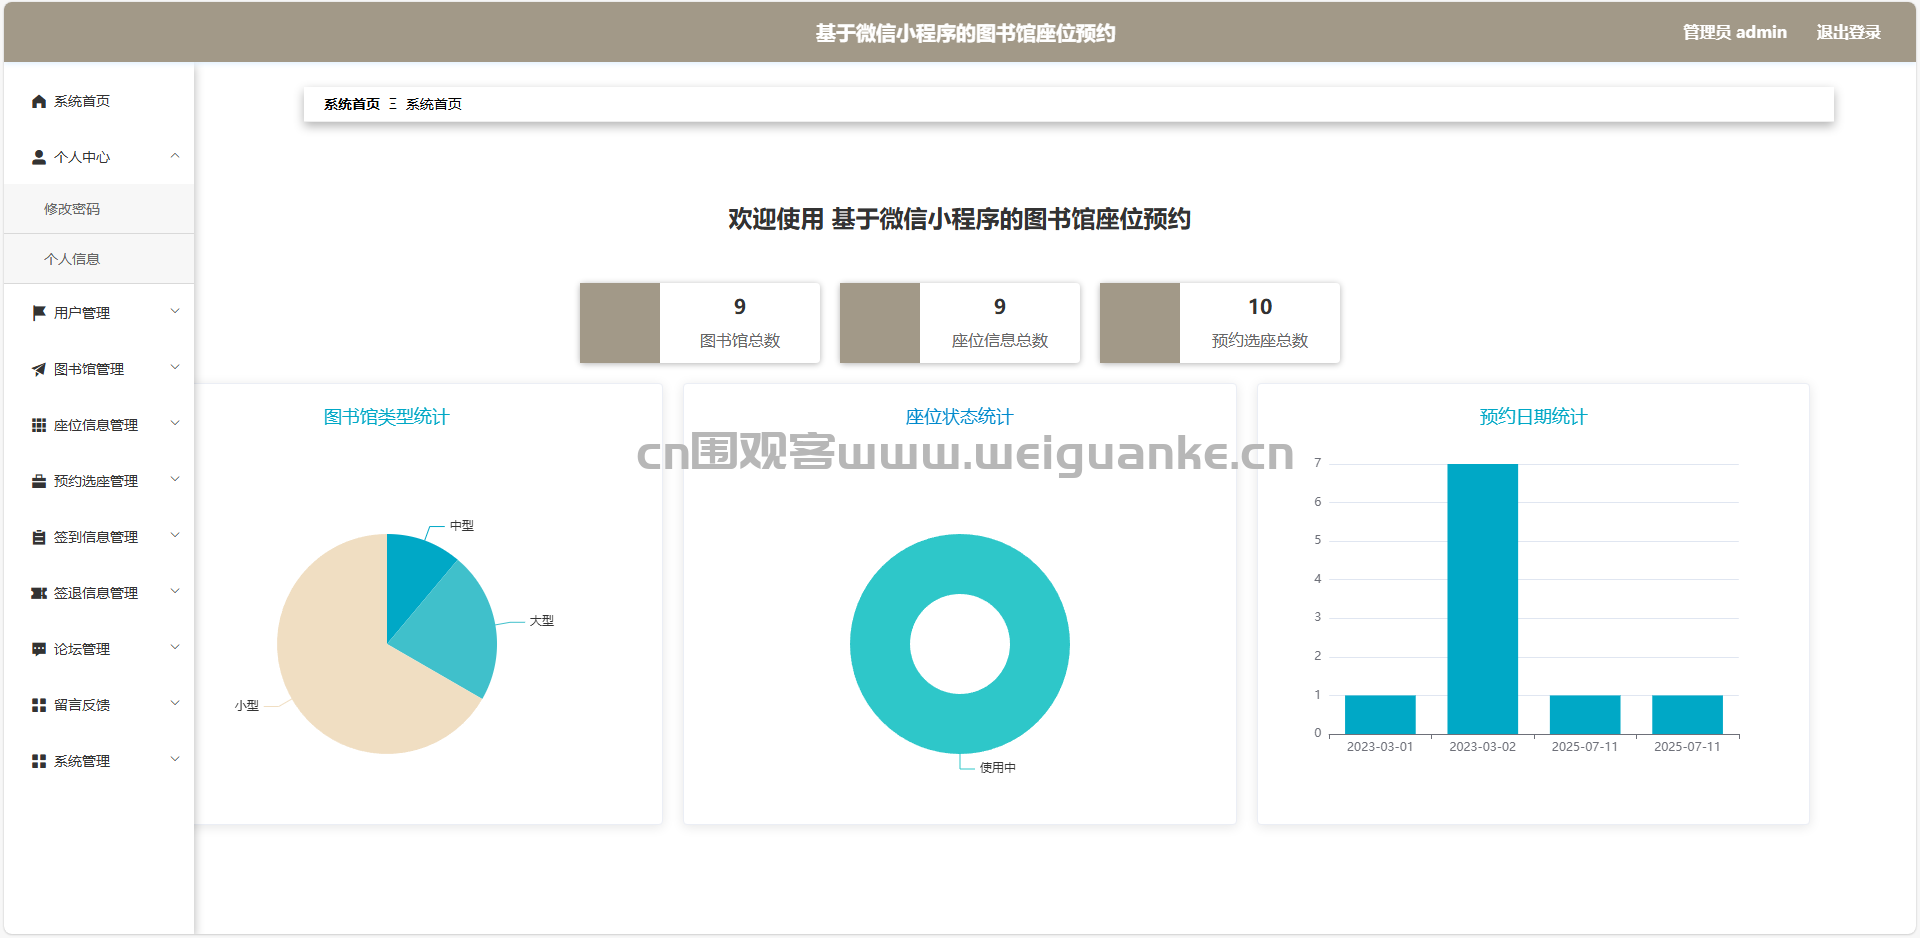Click the first 系统首页 breadcrumb link

352,104
